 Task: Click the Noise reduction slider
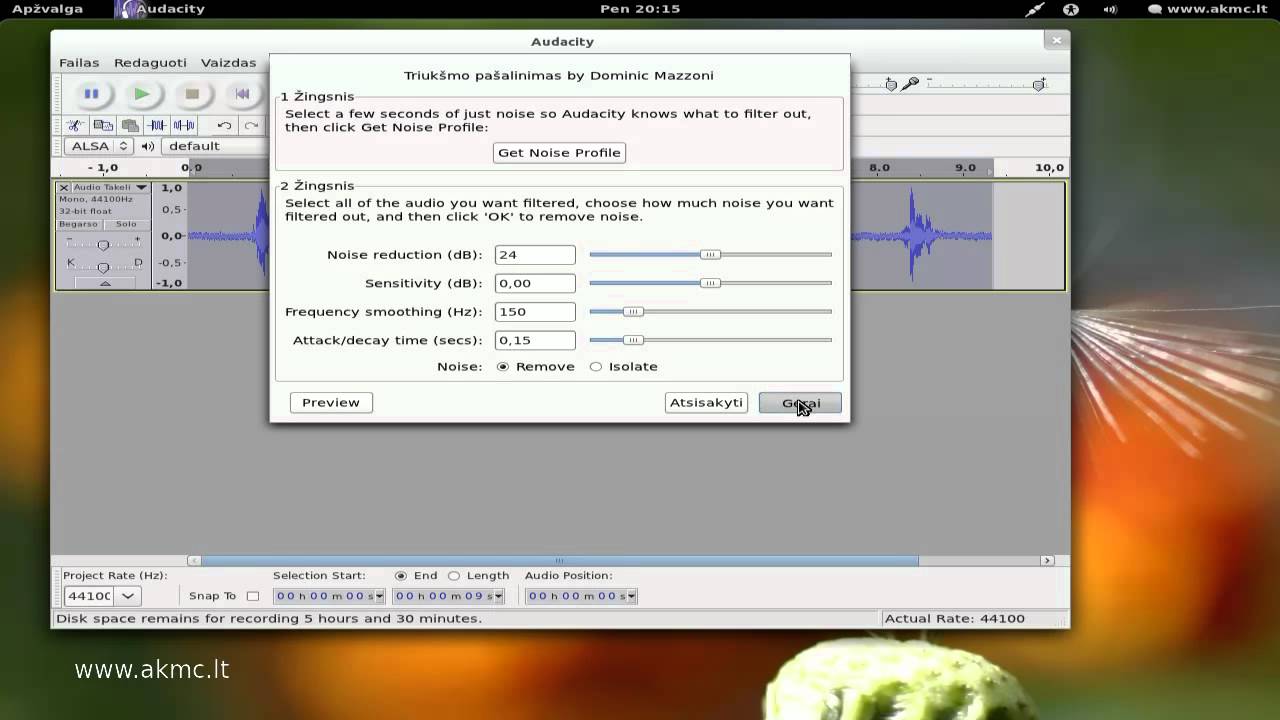point(710,255)
